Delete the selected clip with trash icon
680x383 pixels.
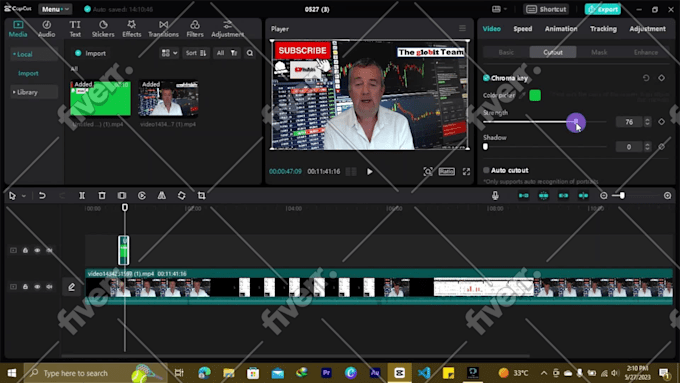pos(102,196)
